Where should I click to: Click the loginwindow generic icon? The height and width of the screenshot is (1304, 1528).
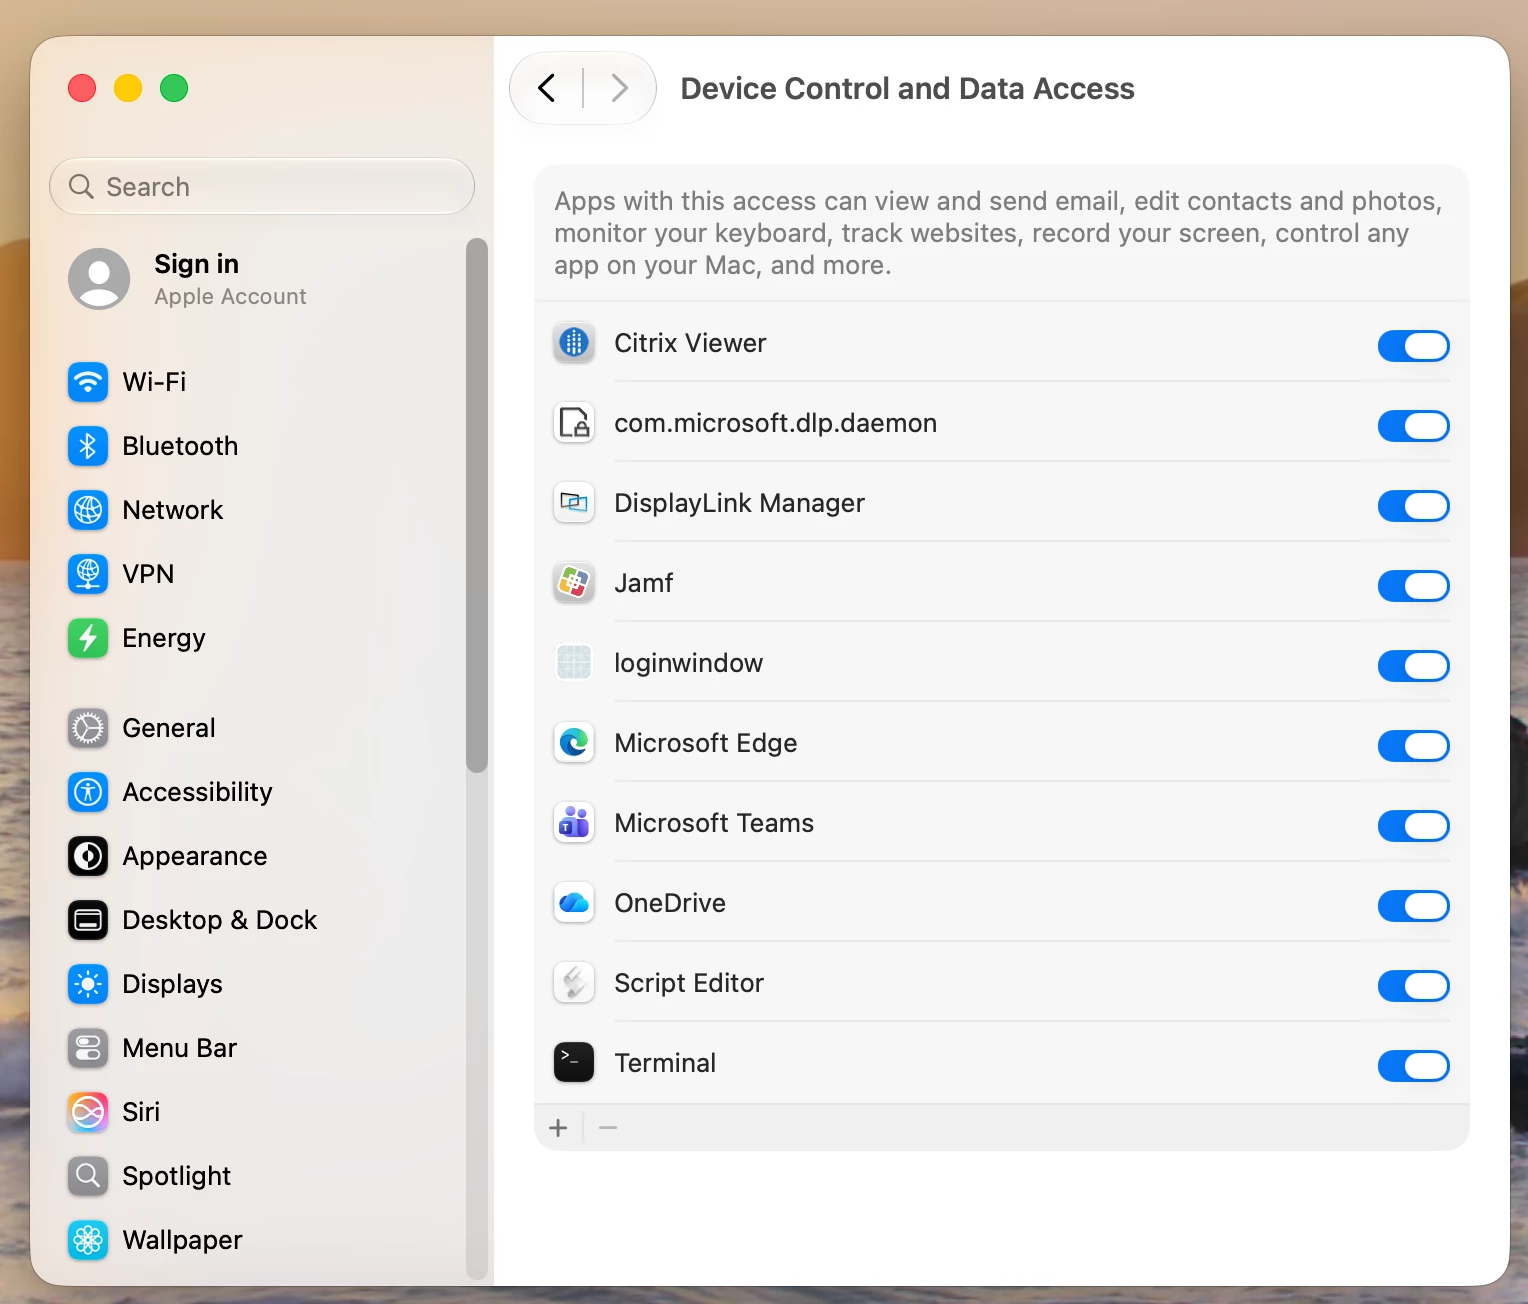click(574, 663)
